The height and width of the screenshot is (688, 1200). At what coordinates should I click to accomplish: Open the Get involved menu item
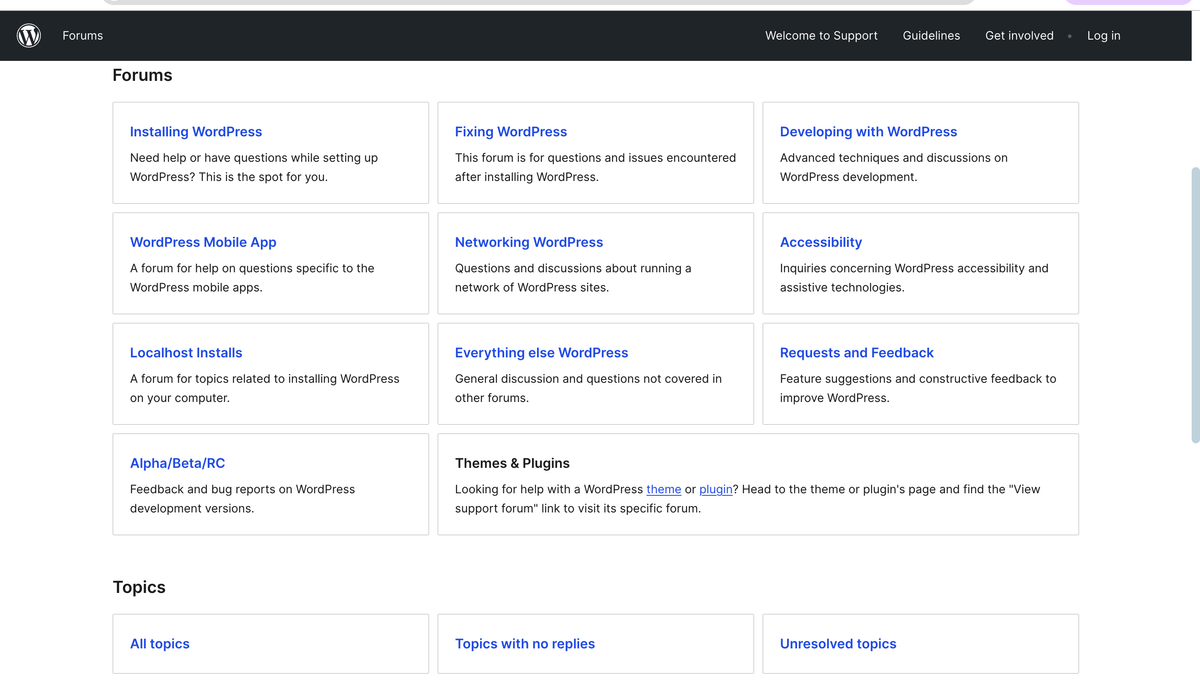(x=1019, y=36)
